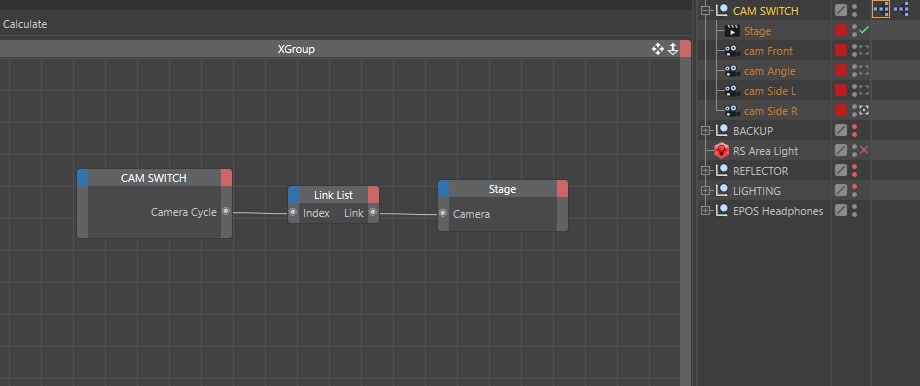Enable the RS Area Light red X
920x386 pixels.
pyautogui.click(x=864, y=150)
